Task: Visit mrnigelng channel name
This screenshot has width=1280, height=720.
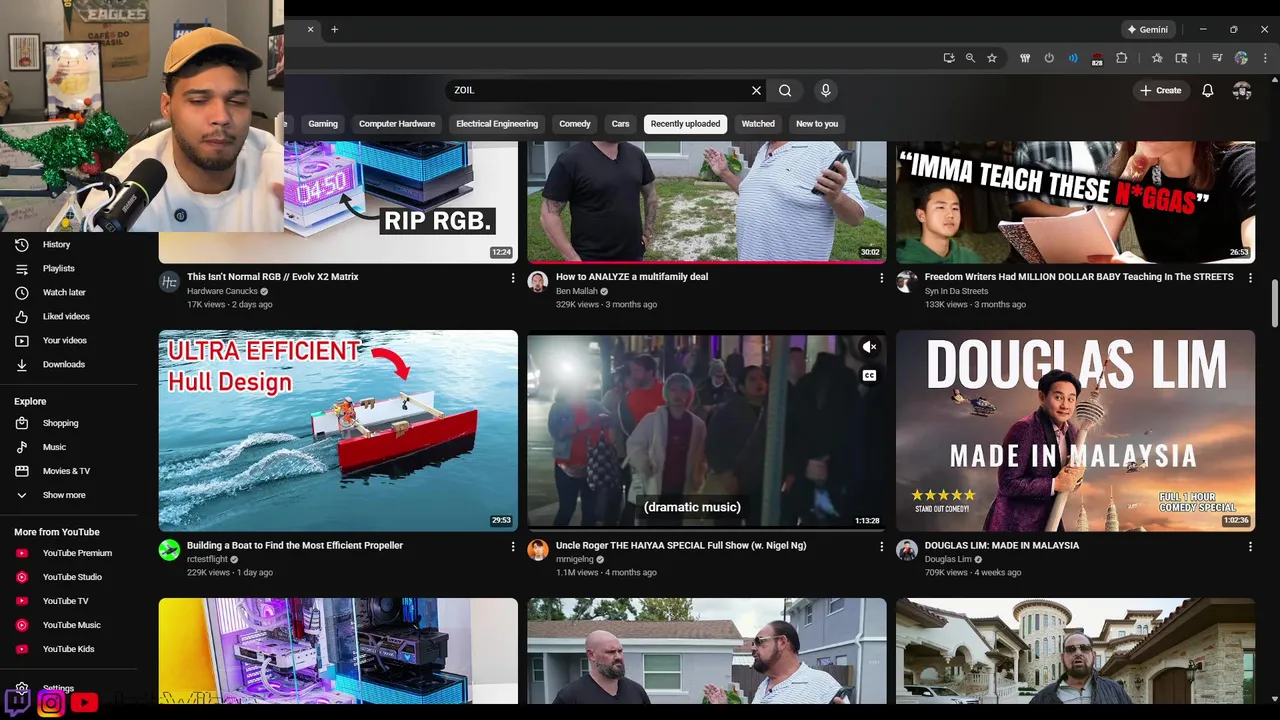Action: click(x=577, y=560)
